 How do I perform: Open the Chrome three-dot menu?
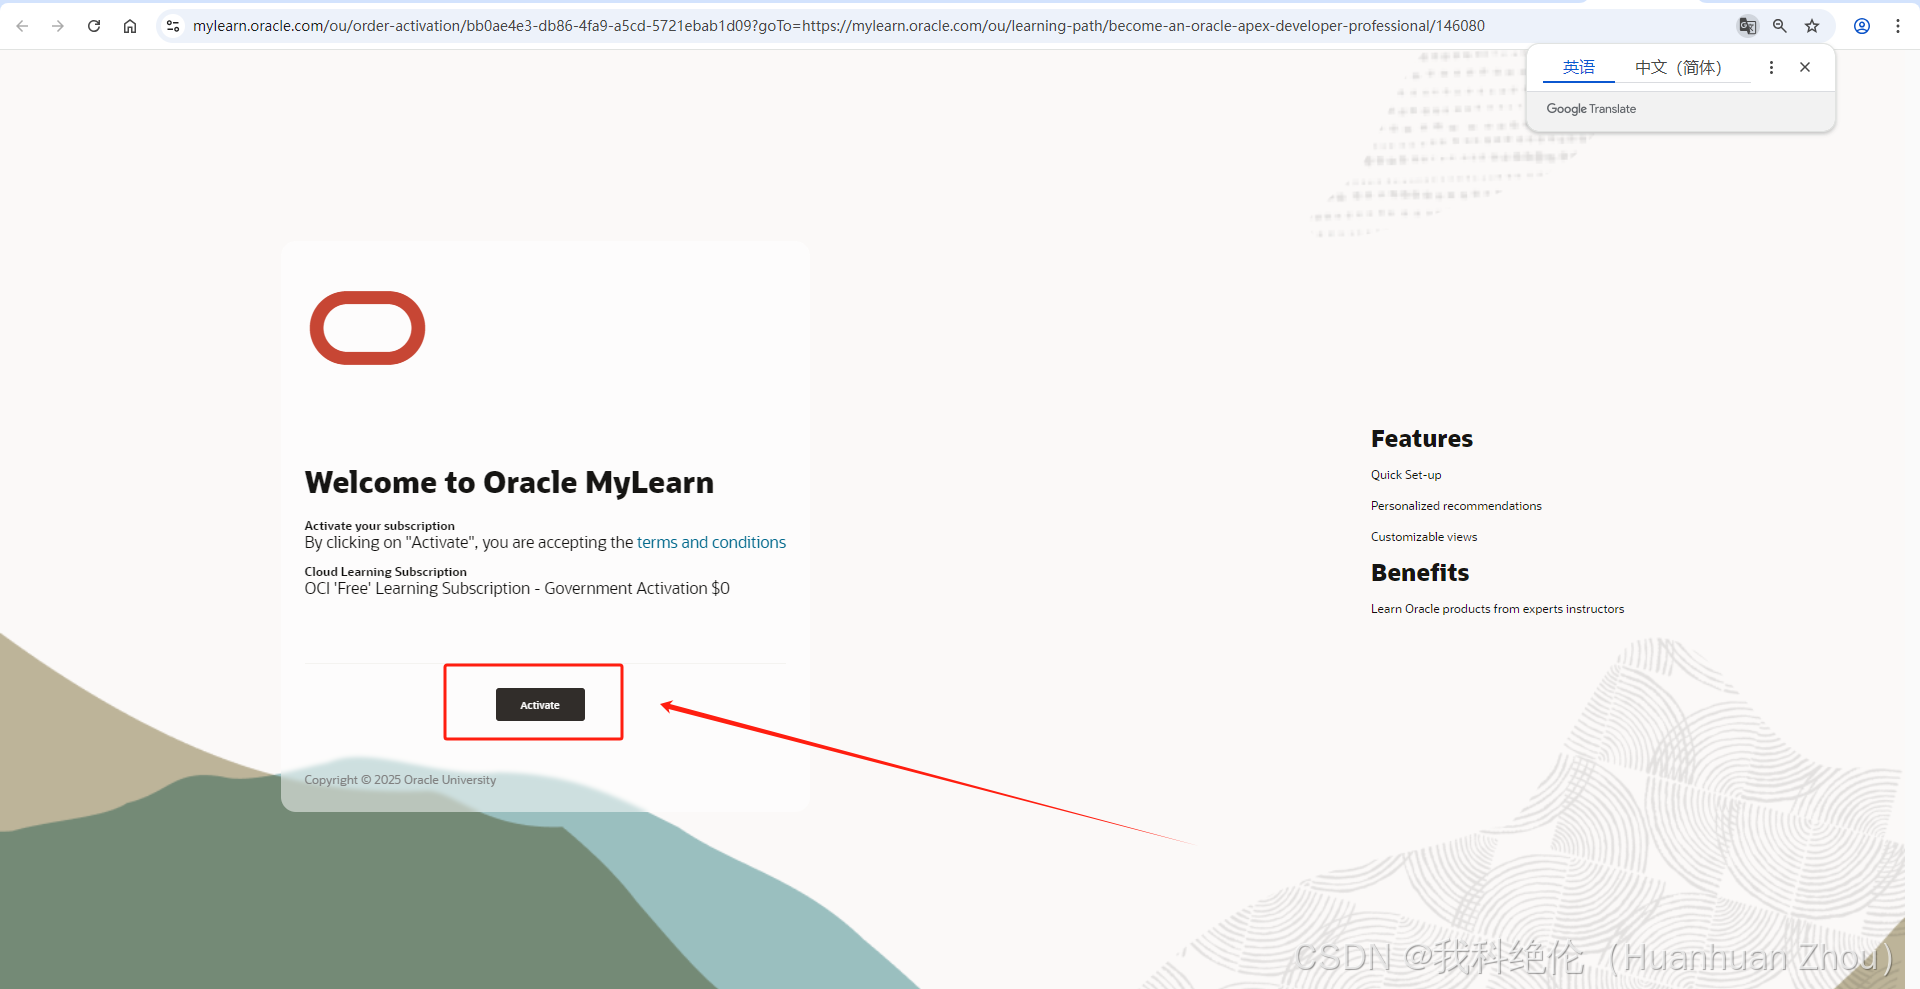coord(1898,26)
